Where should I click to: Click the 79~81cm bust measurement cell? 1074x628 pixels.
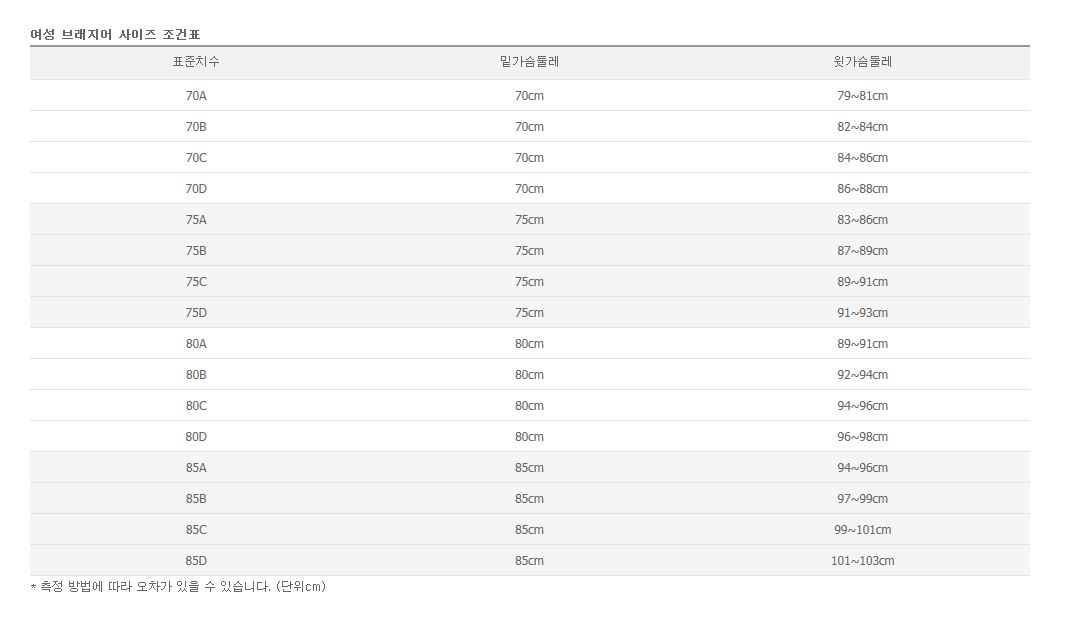(862, 96)
